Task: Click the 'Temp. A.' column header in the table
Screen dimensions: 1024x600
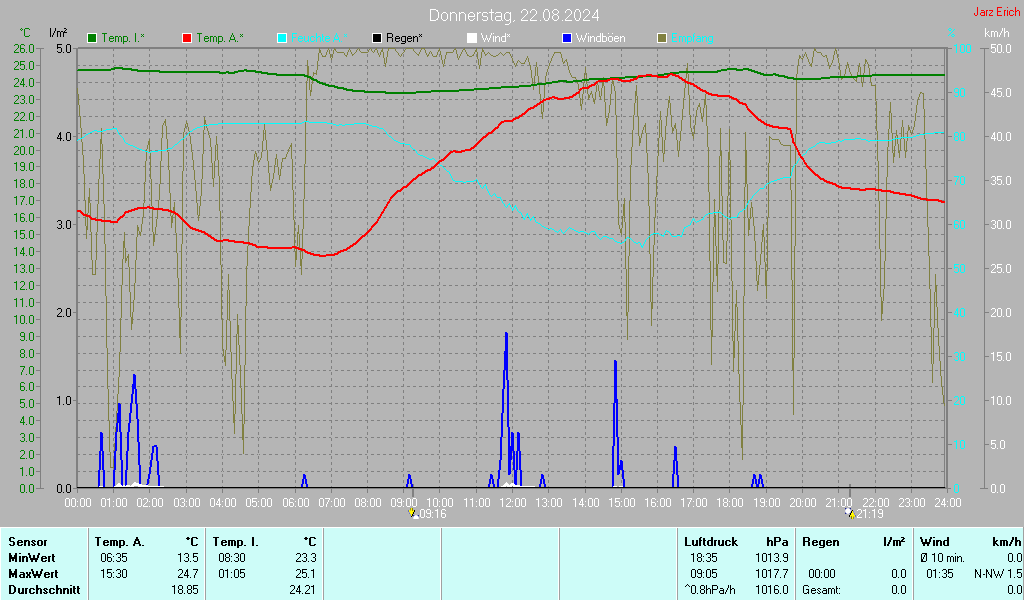Action: pyautogui.click(x=120, y=542)
